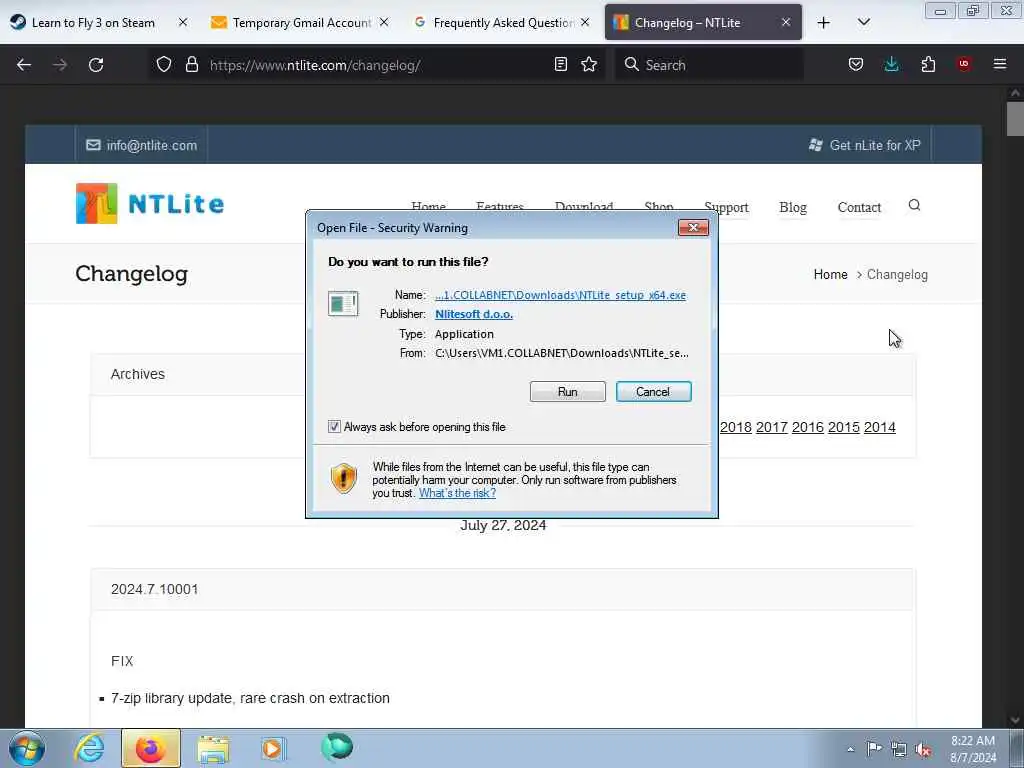1024x768 pixels.
Task: Open the 2018 archive link
Action: [x=735, y=427]
